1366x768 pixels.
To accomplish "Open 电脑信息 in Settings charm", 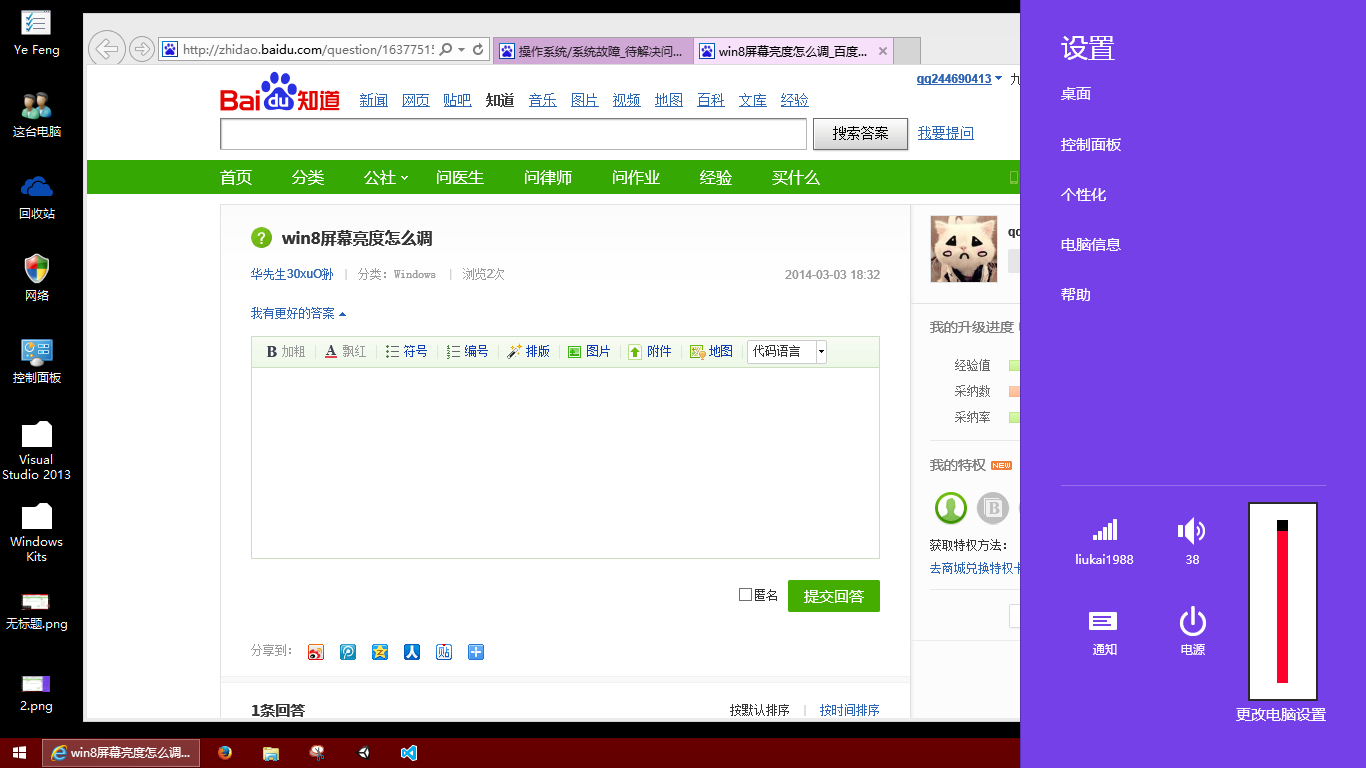I will tap(1091, 244).
